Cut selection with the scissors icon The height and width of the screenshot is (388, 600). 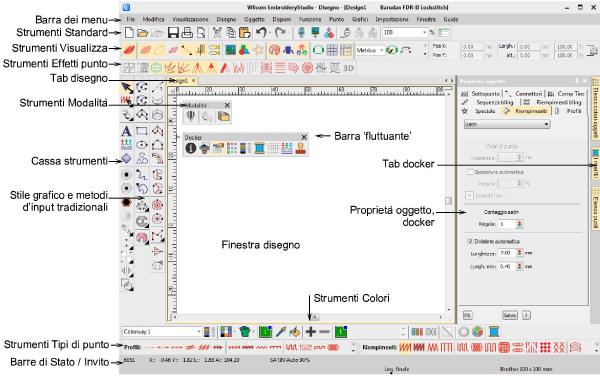[x=217, y=33]
